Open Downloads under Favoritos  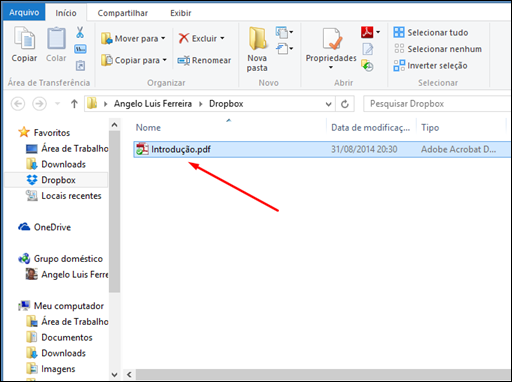coord(56,164)
